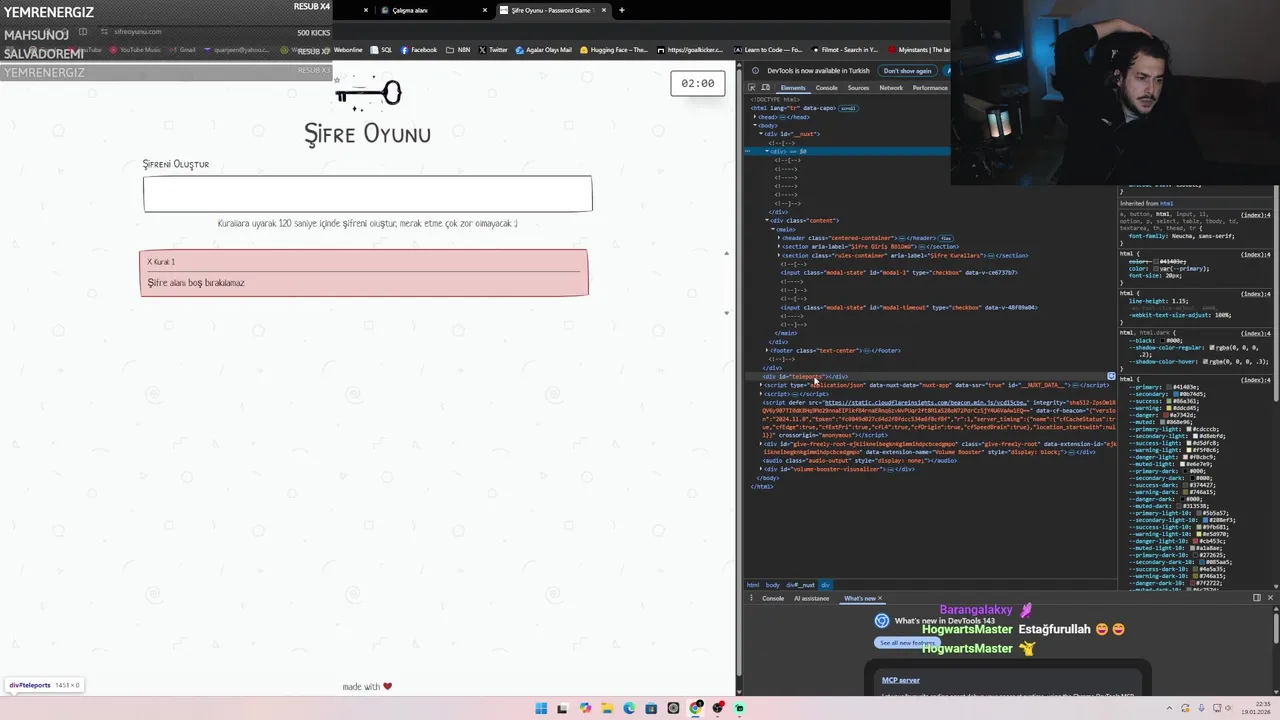This screenshot has width=1280, height=720.
Task: Open the MCP server link
Action: point(900,680)
